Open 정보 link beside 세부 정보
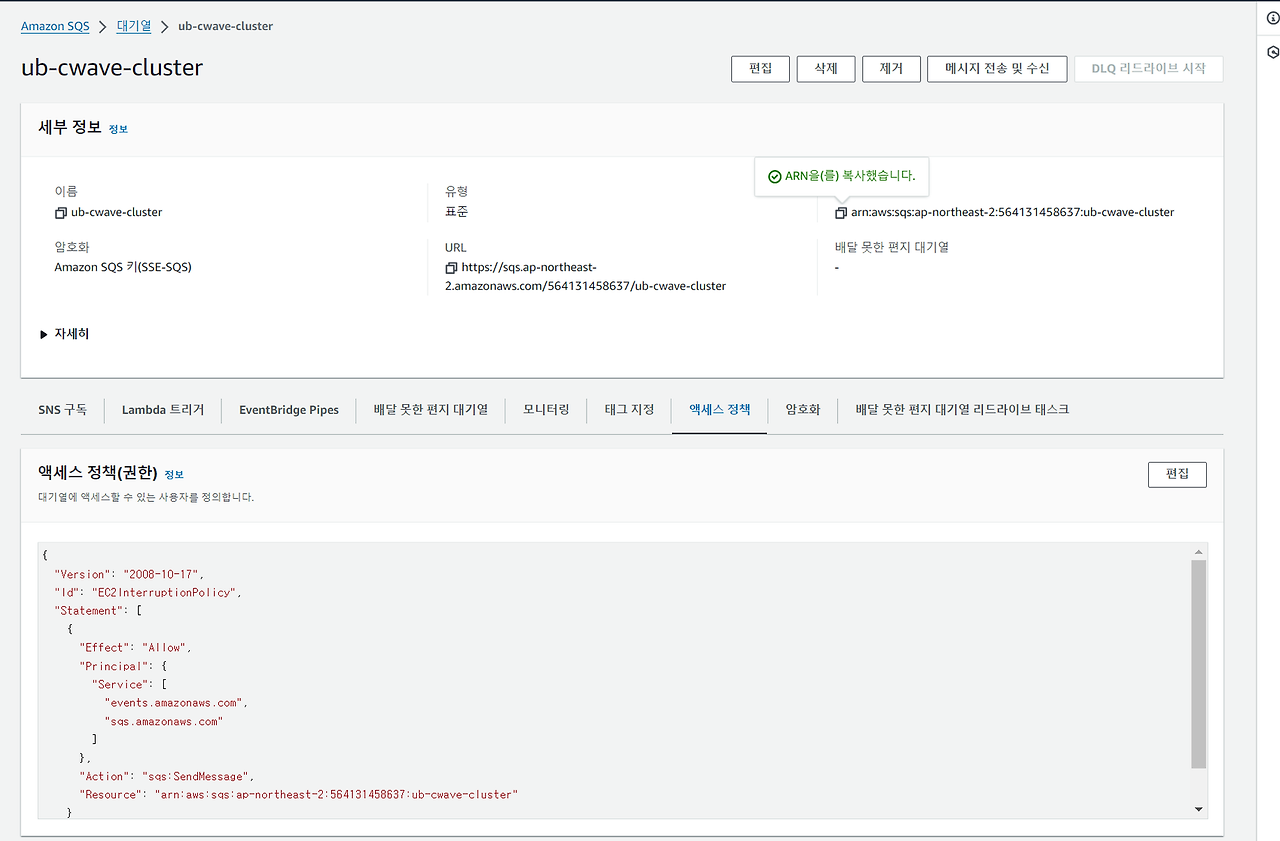This screenshot has width=1280, height=841. click(x=118, y=129)
